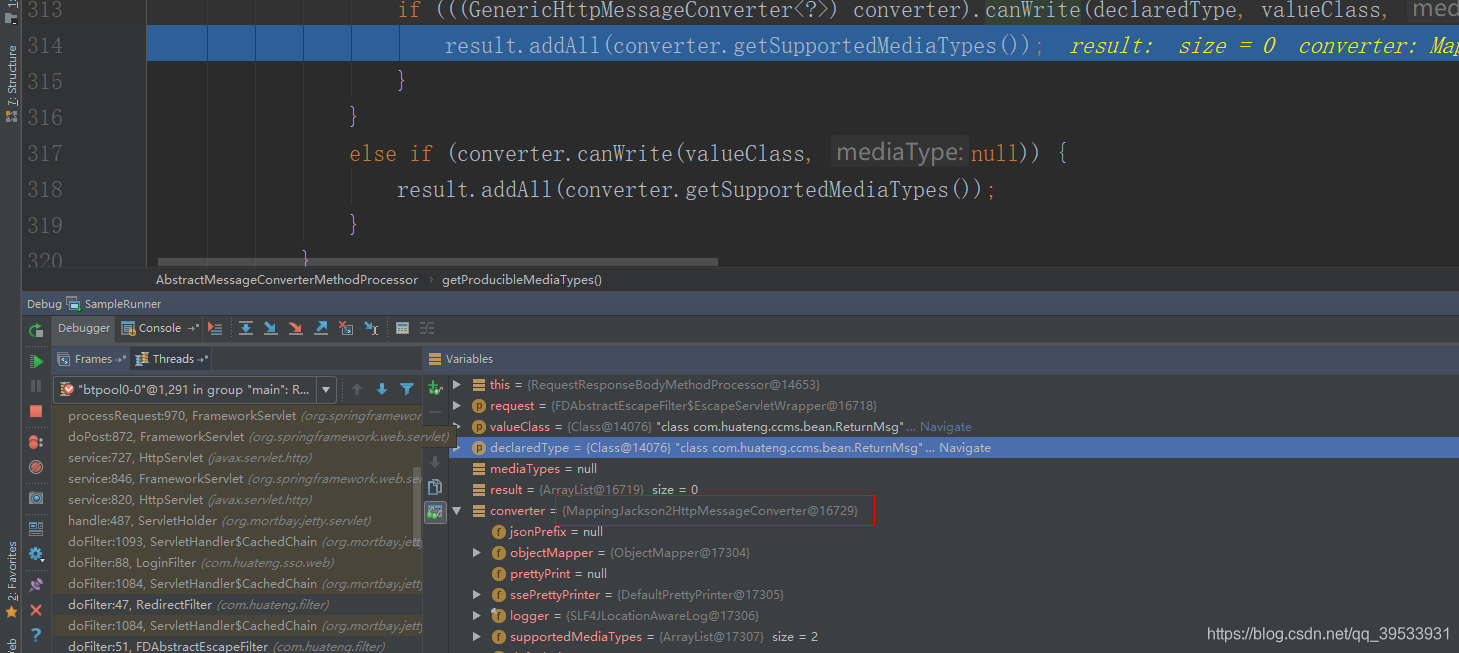Duplicate watch copy icon
Viewport: 1459px width, 653px height.
point(435,487)
